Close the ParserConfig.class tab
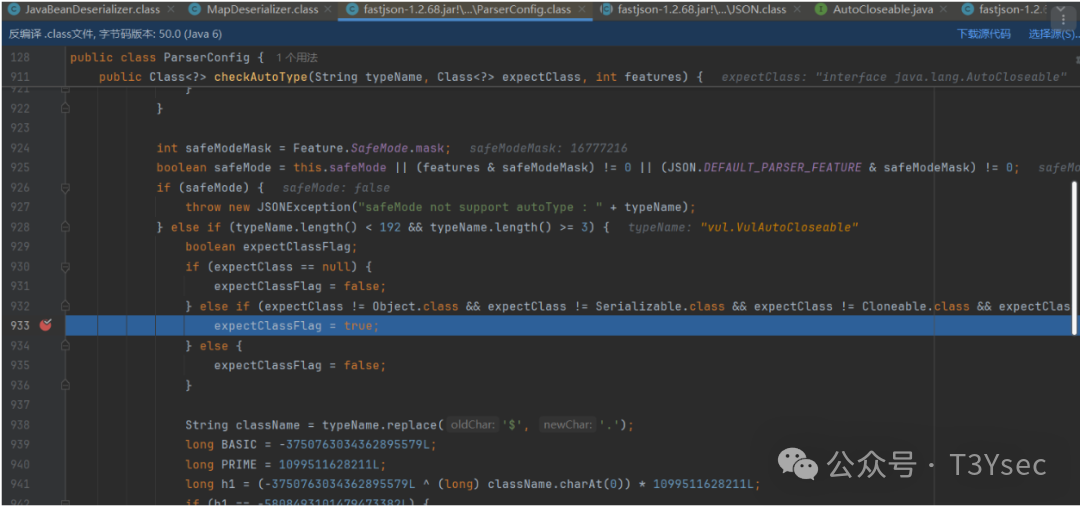 pyautogui.click(x=583, y=10)
